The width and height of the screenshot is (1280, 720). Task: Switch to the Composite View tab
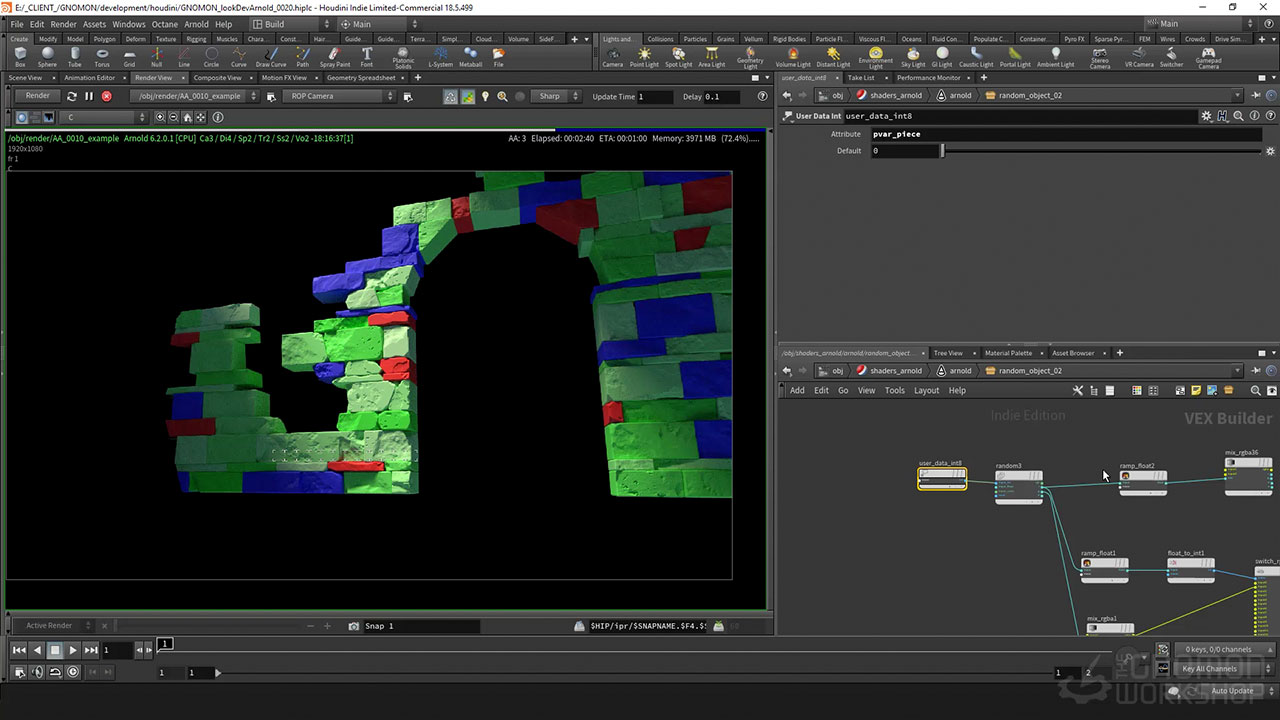[x=217, y=77]
